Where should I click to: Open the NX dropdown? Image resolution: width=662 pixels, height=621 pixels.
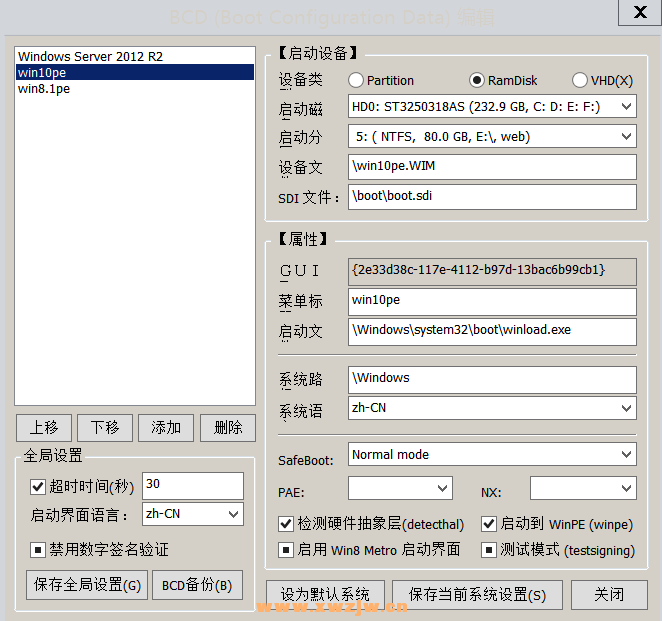pyautogui.click(x=583, y=488)
